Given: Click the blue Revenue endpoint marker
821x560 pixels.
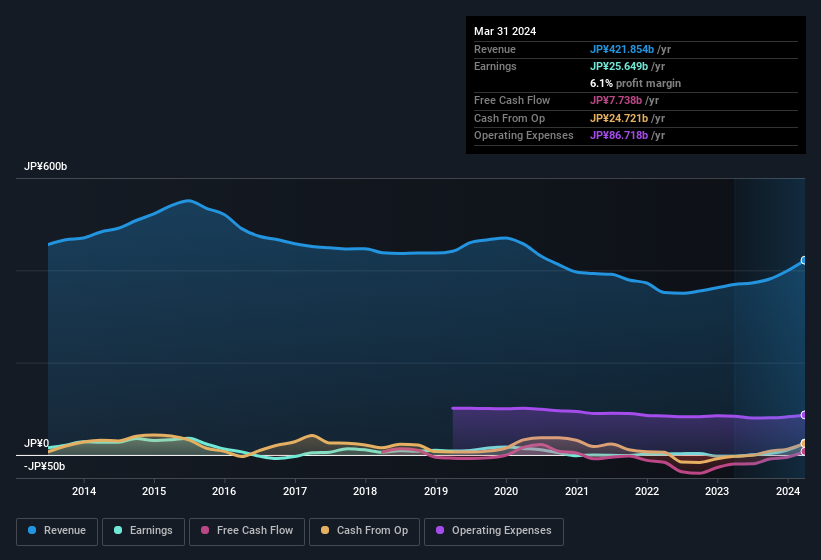Looking at the screenshot, I should (x=804, y=260).
